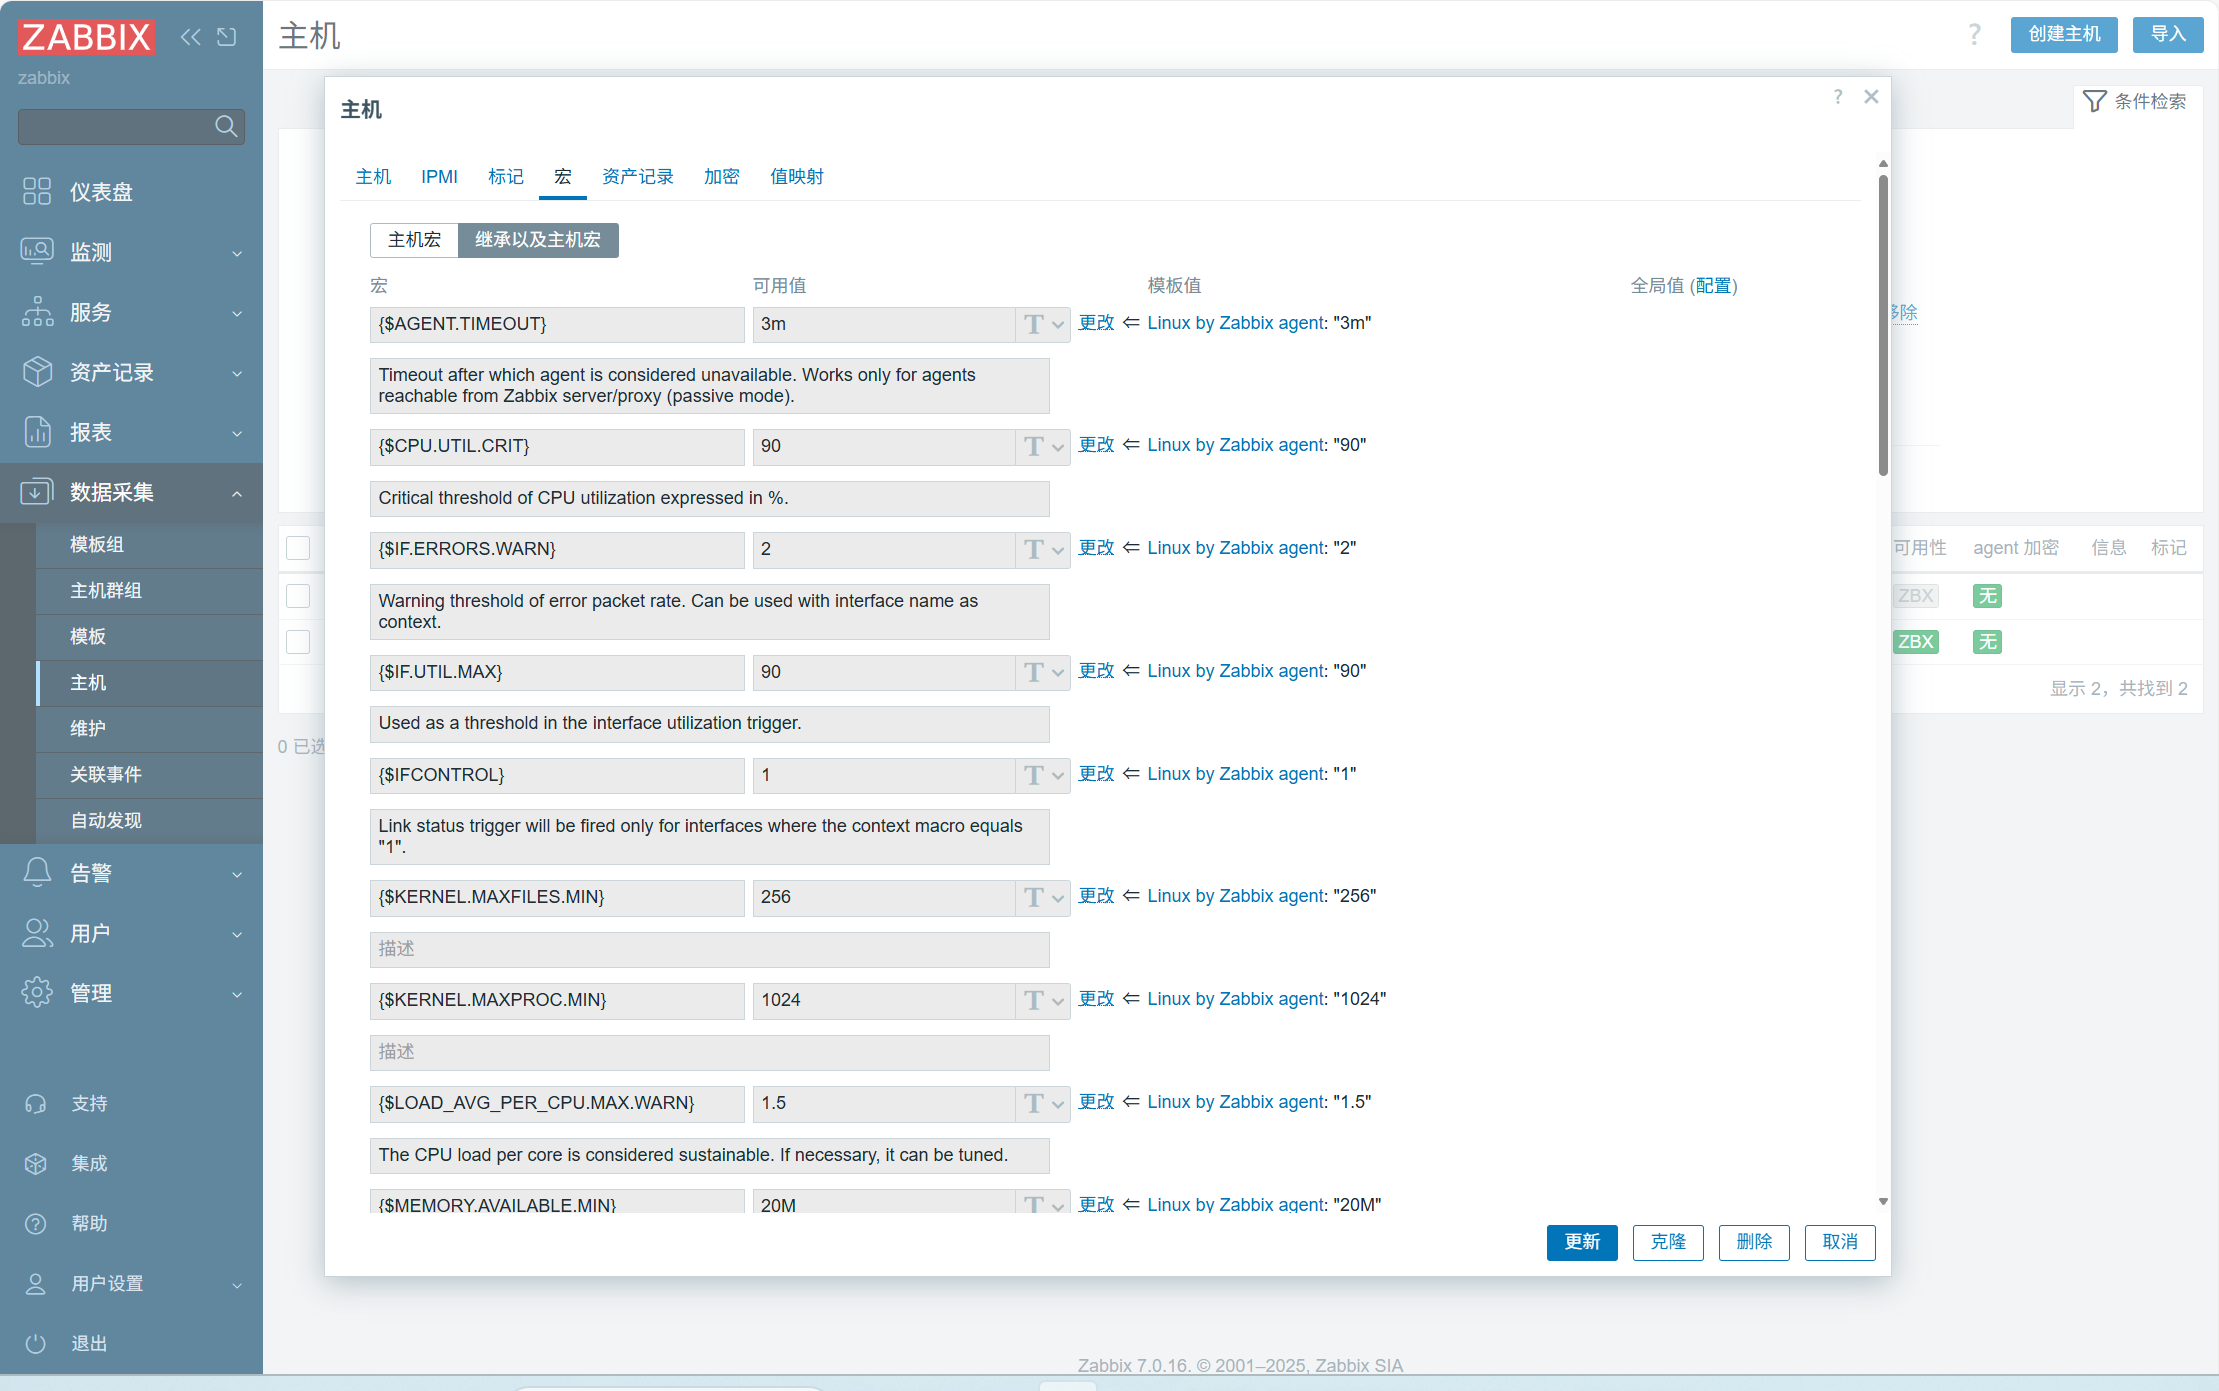Click the 服务 services icon
Screen dimensions: 2219x1391
pyautogui.click(x=37, y=312)
